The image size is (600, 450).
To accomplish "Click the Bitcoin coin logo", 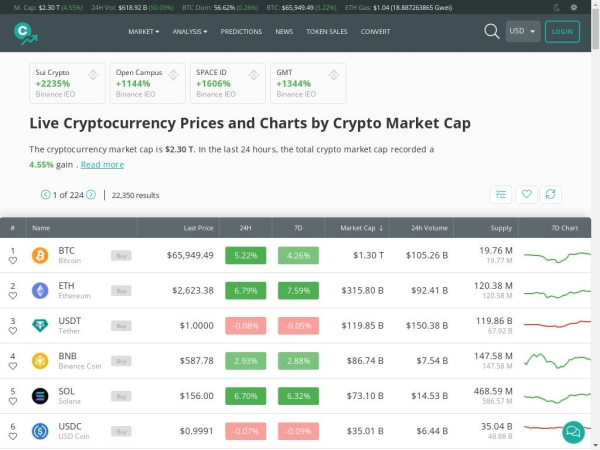I will point(40,255).
